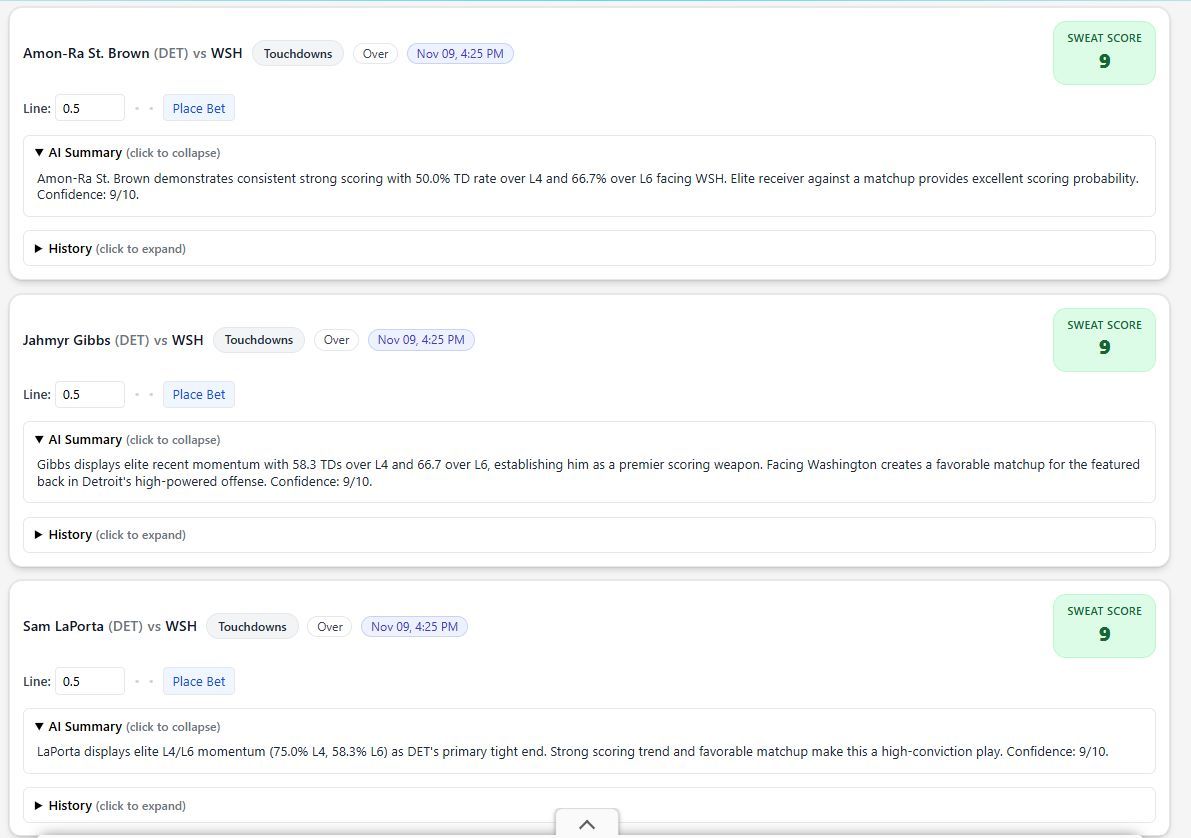Click player name Jahmyr Gibbs
The height and width of the screenshot is (838, 1191).
coord(67,340)
